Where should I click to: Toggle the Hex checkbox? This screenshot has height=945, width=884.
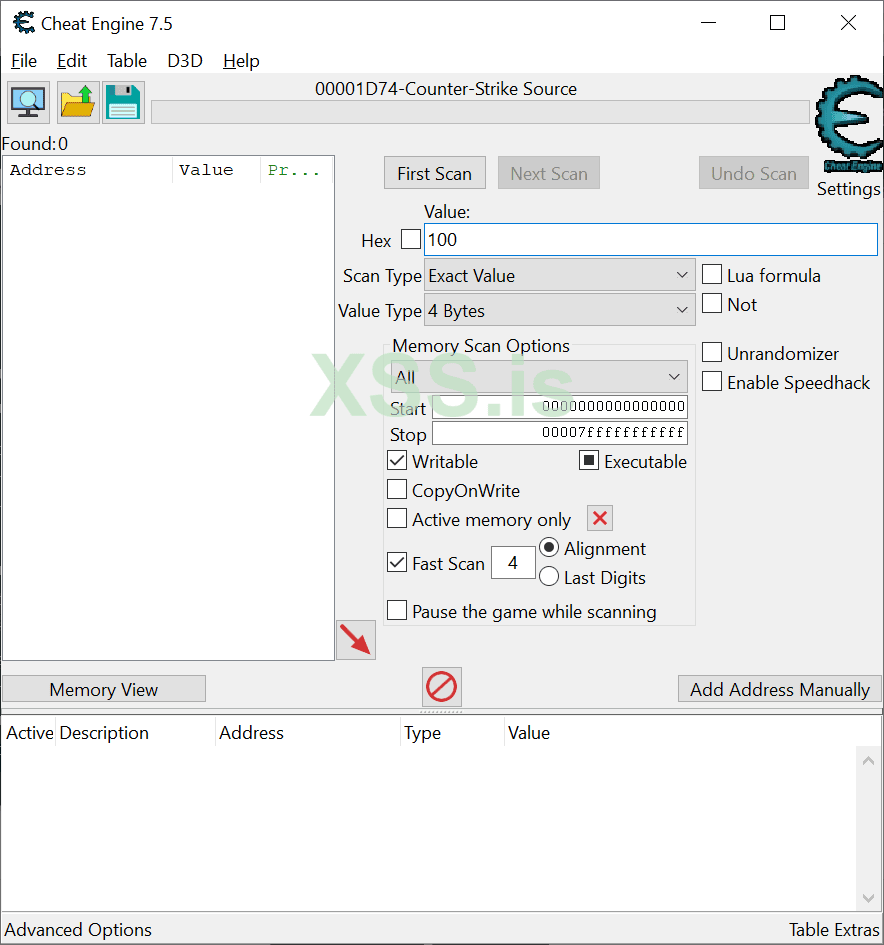coord(411,239)
